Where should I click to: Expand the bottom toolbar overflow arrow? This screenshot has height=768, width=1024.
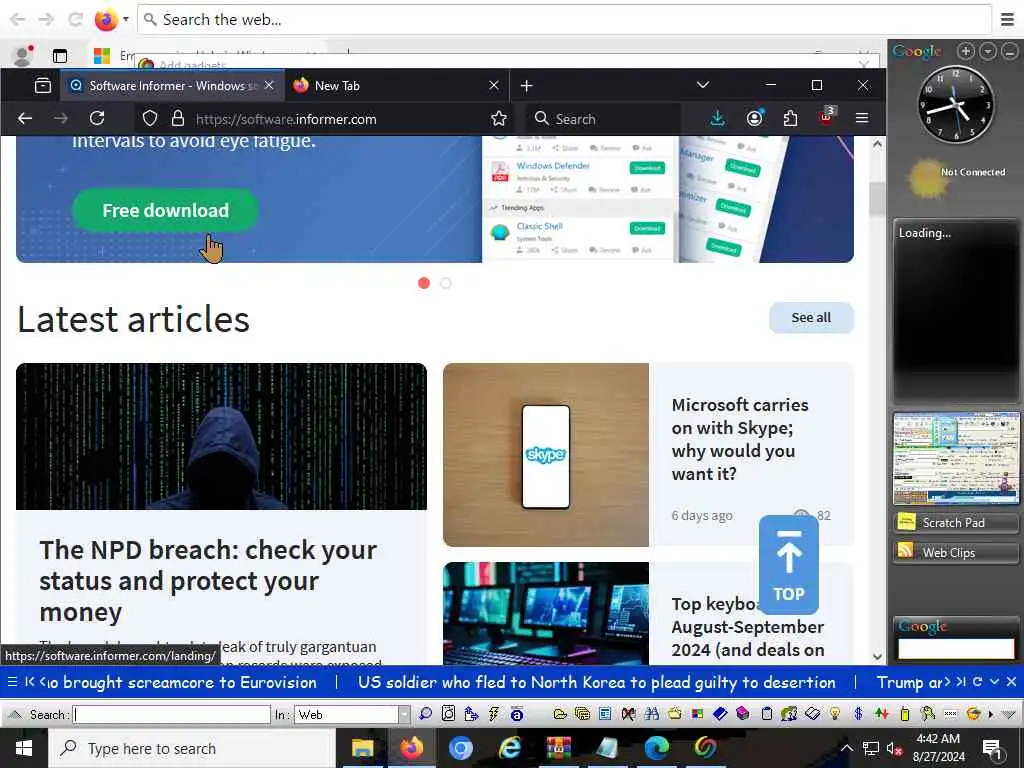coord(990,714)
